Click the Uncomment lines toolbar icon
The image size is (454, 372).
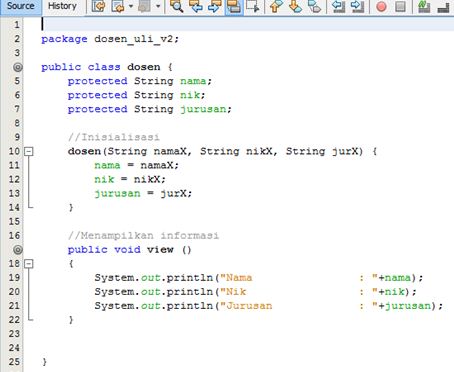[x=444, y=6]
